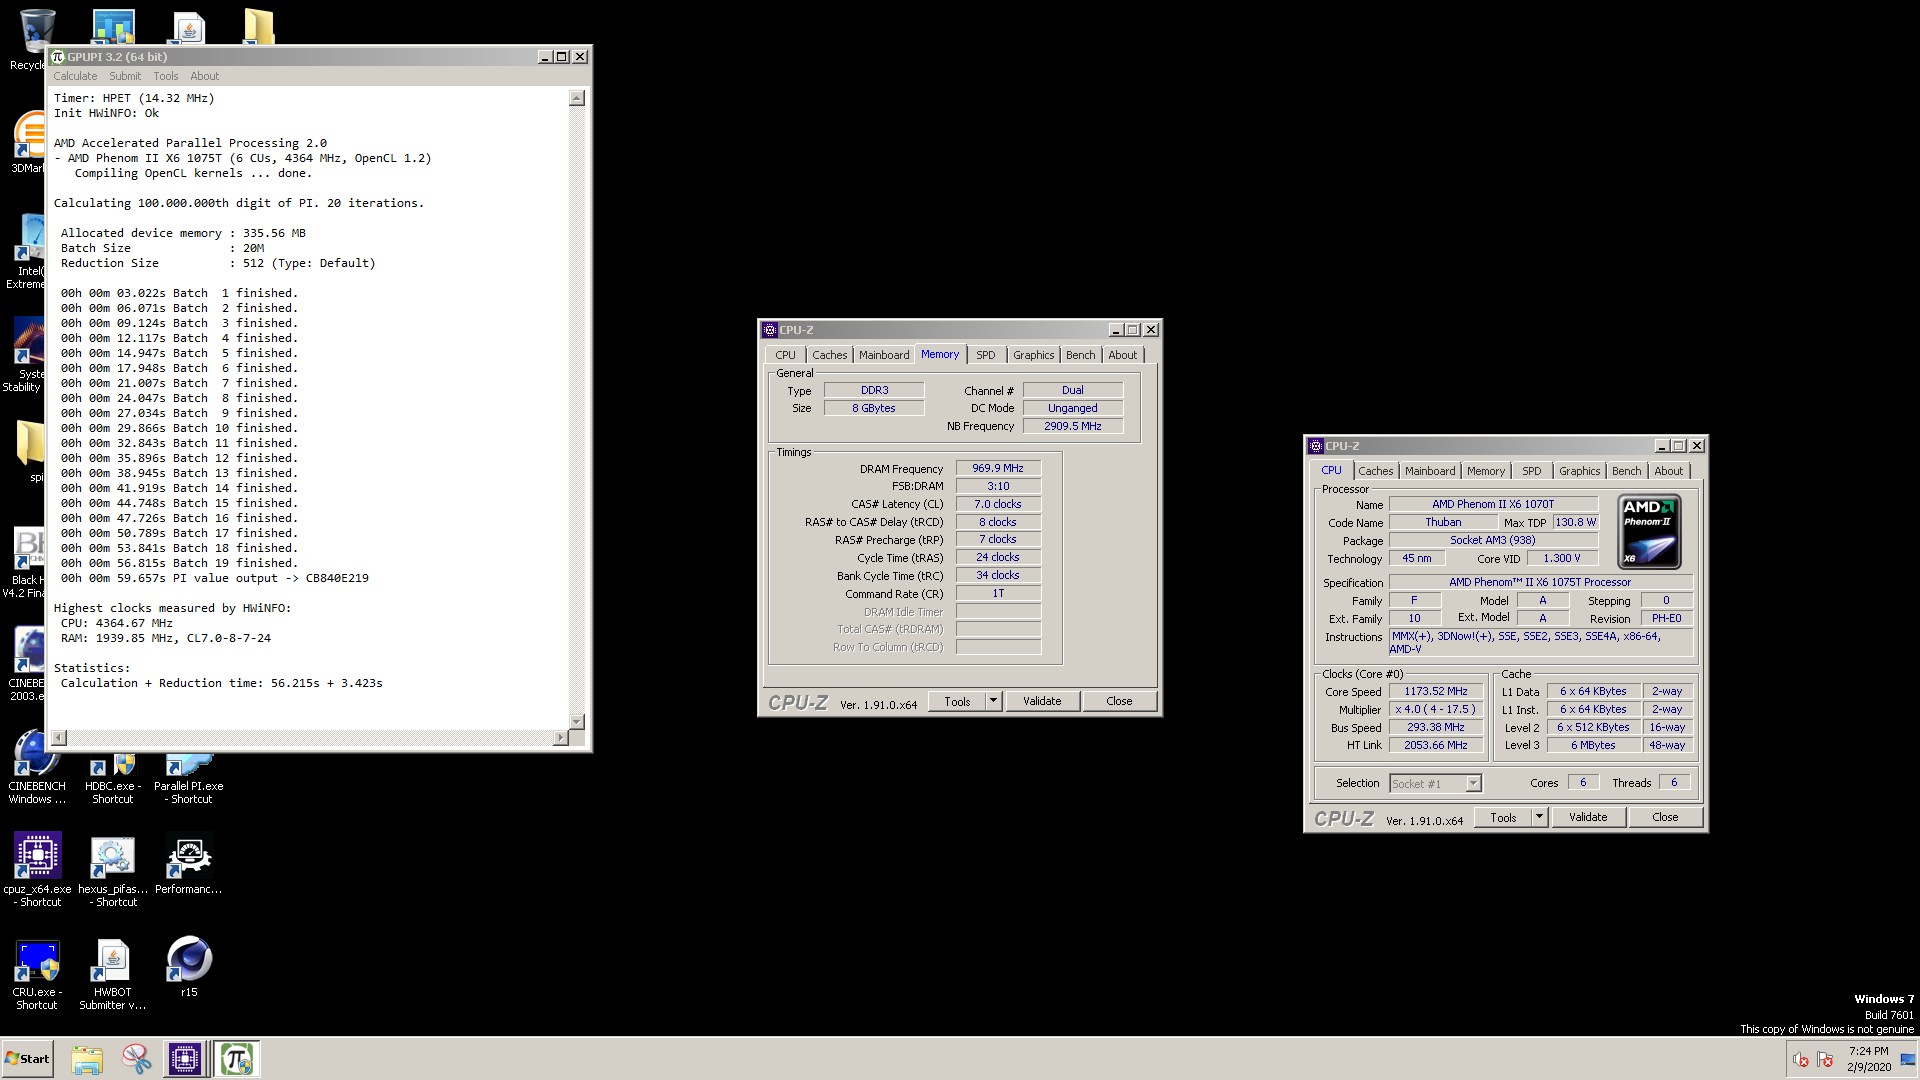Open the Submit menu in GPUPI
The height and width of the screenshot is (1080, 1920).
[125, 76]
